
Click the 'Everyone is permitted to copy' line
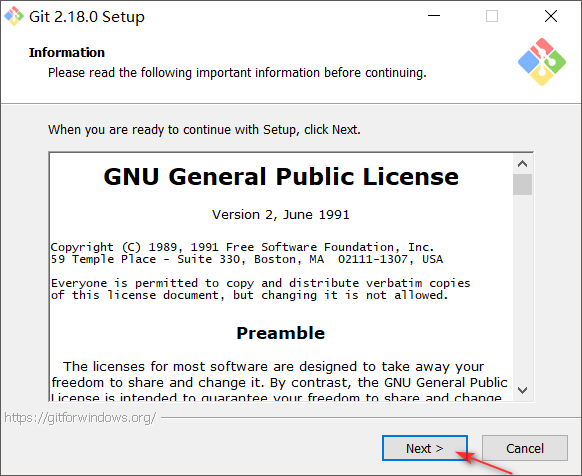(x=261, y=283)
